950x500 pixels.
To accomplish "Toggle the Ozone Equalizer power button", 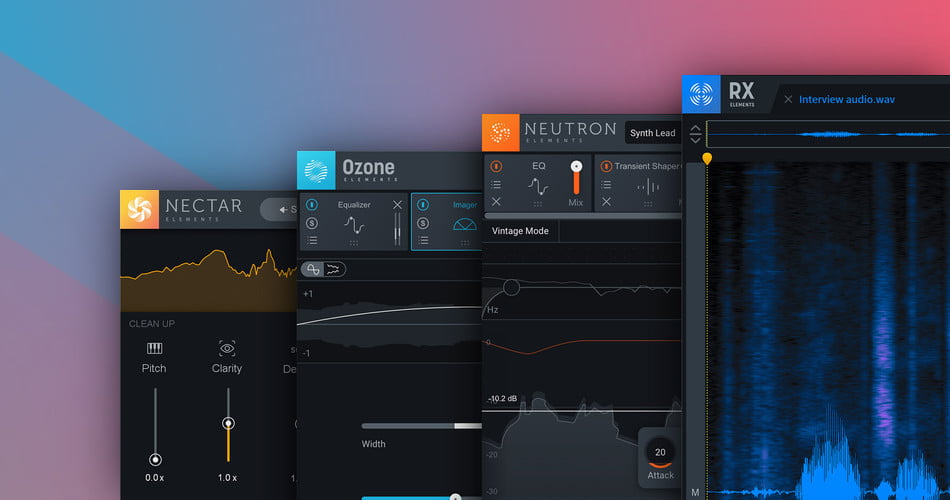I will pyautogui.click(x=313, y=205).
